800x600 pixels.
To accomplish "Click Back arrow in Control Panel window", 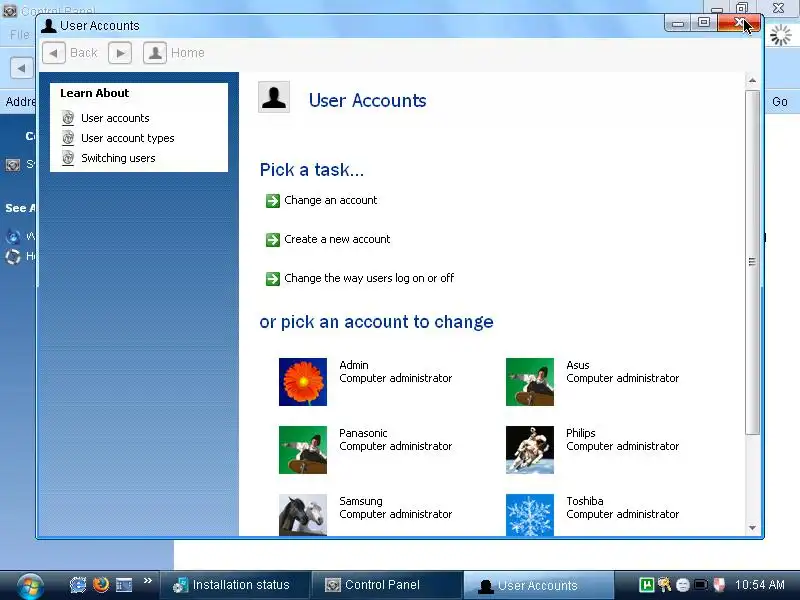I will 21,68.
